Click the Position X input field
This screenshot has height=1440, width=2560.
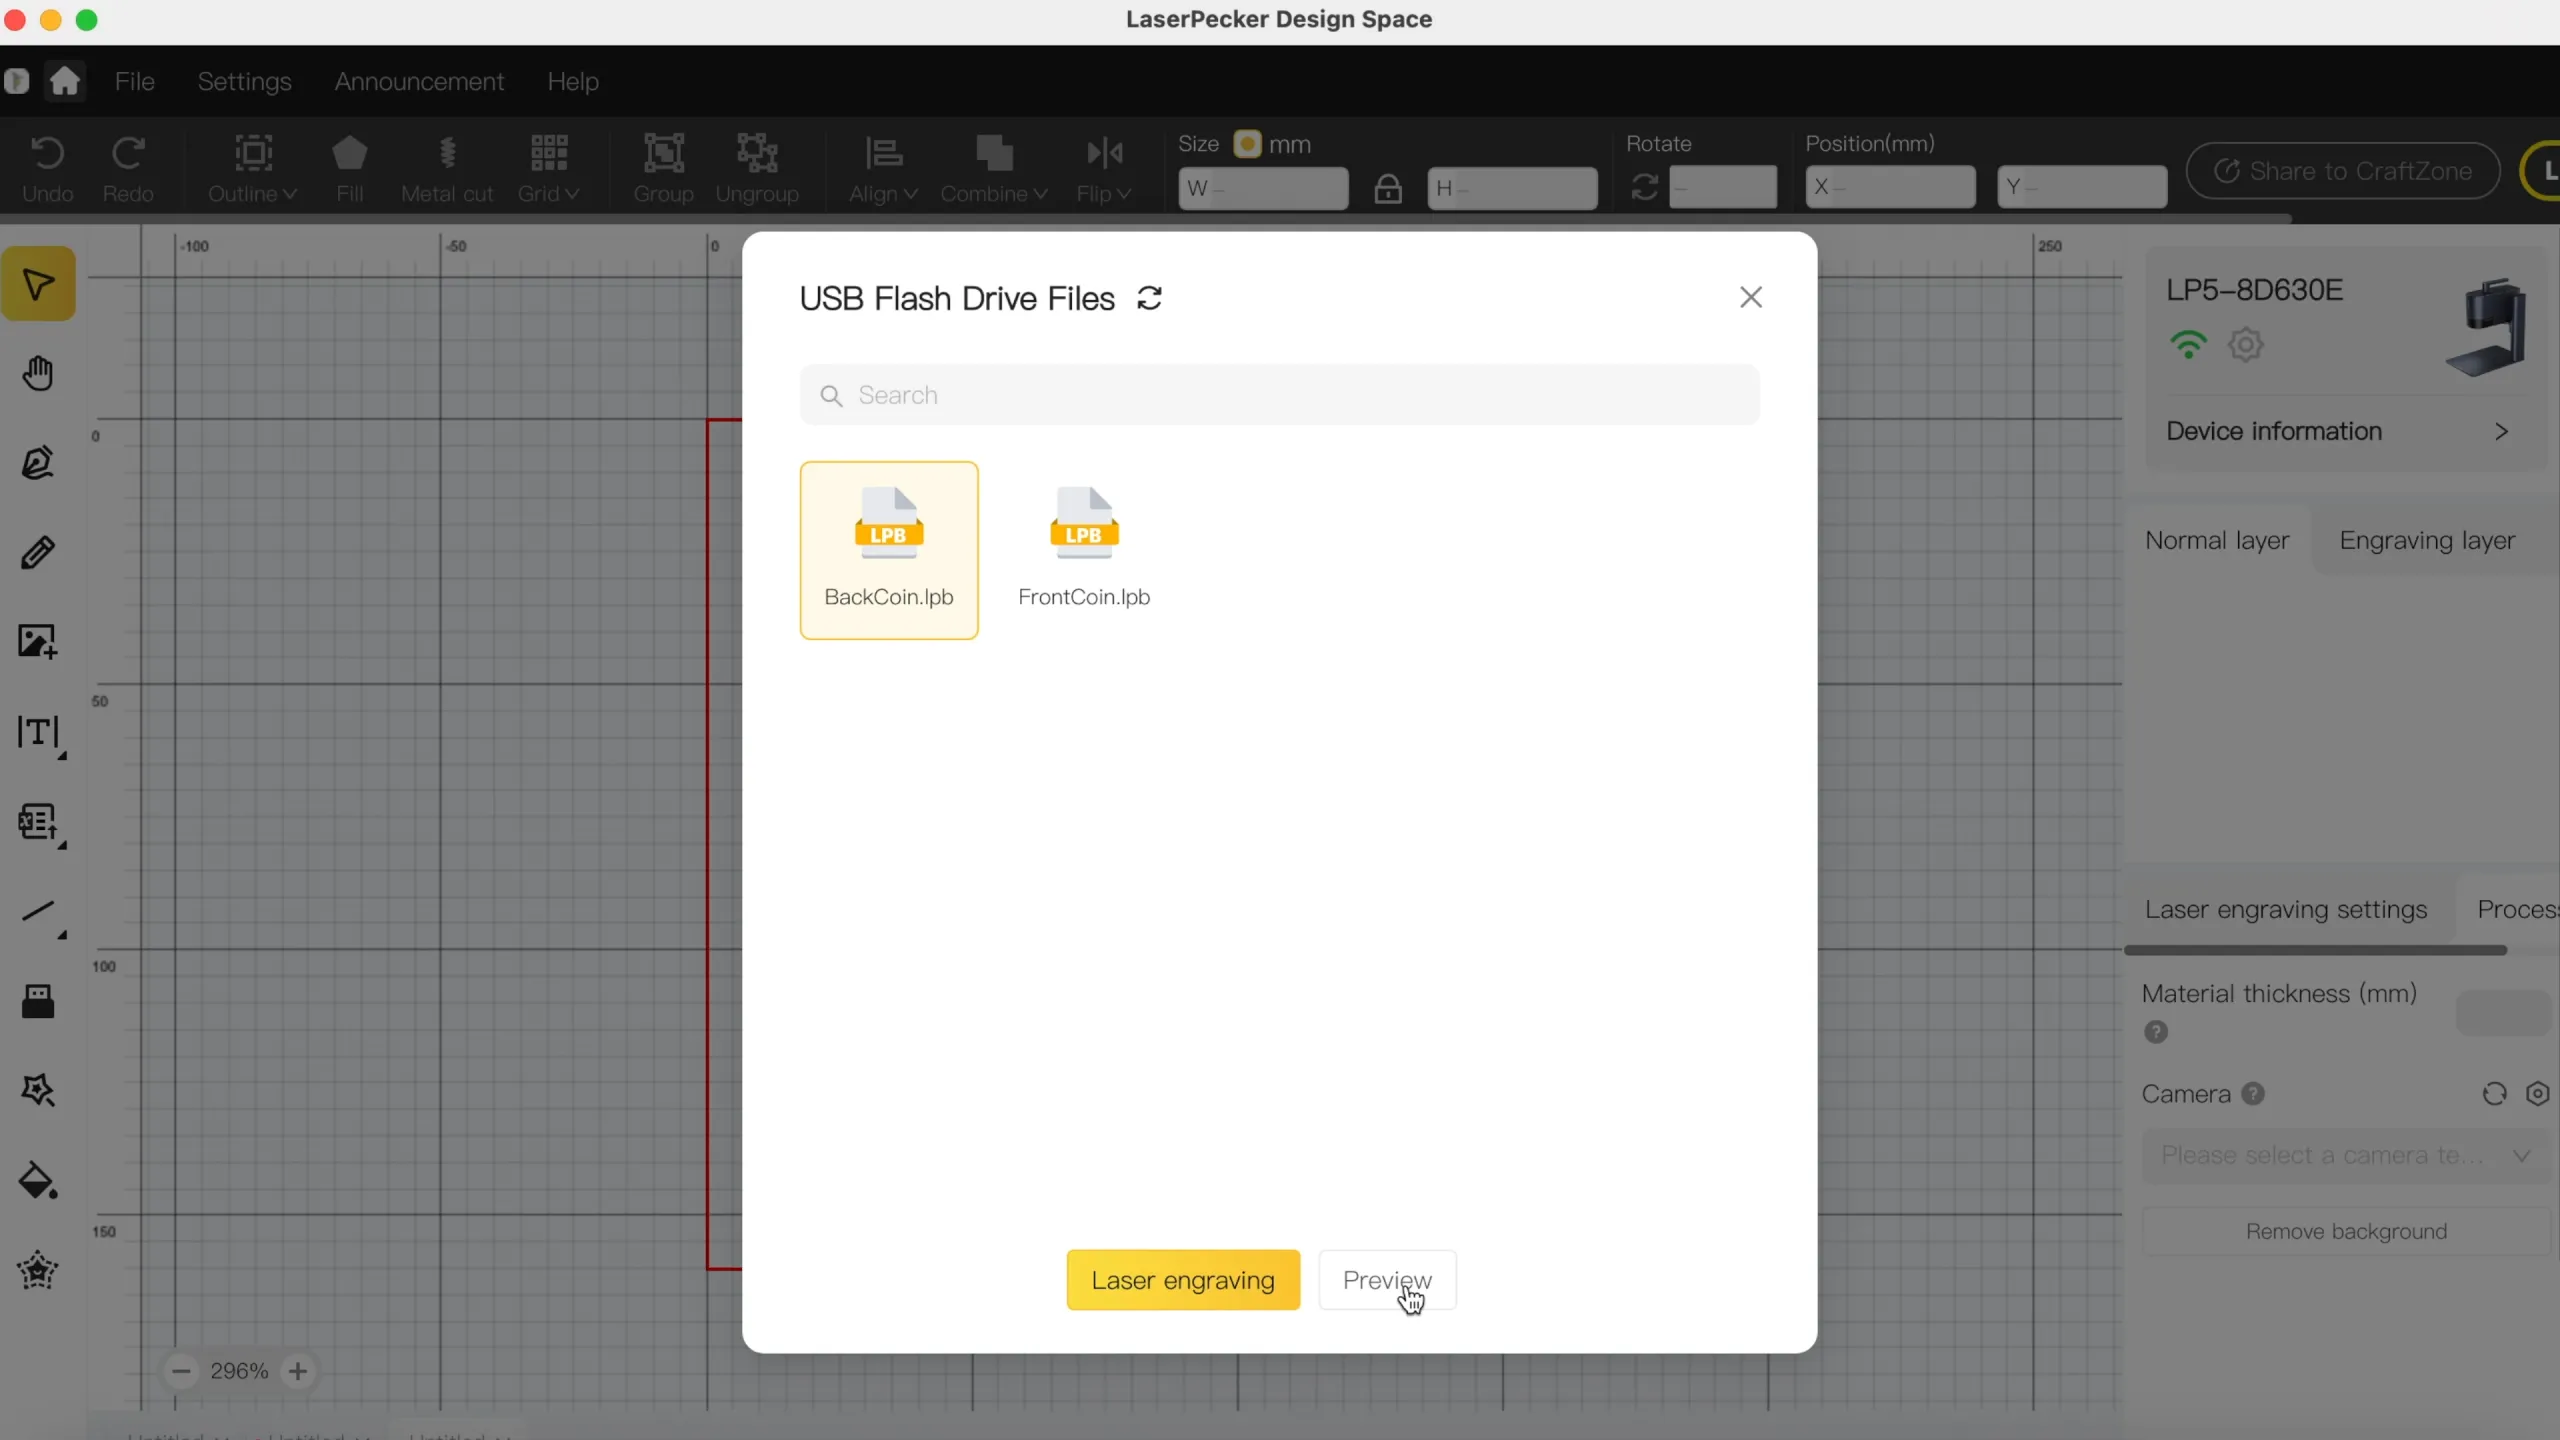tap(1890, 187)
